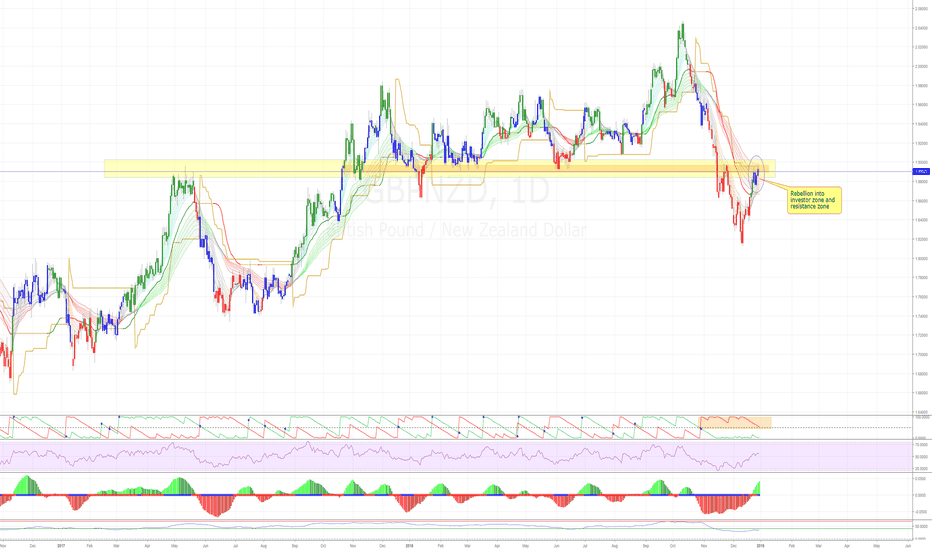Select the orange highlight box in the oscillator pane

735,422
